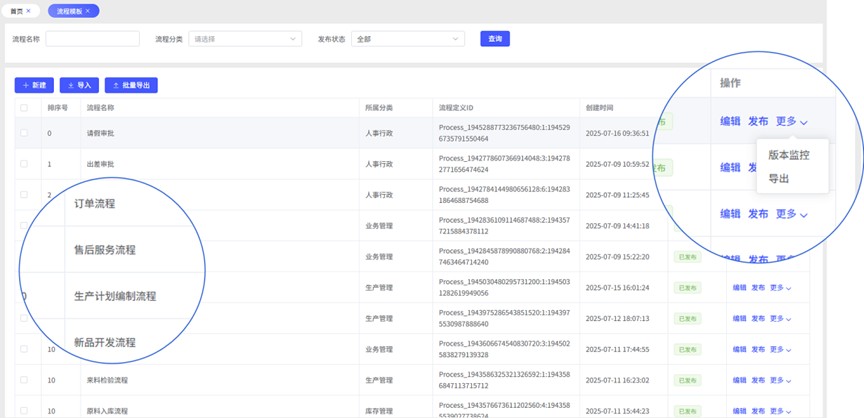Click the 流程名称 search input field
Screen dimensions: 864x418
click(93, 39)
